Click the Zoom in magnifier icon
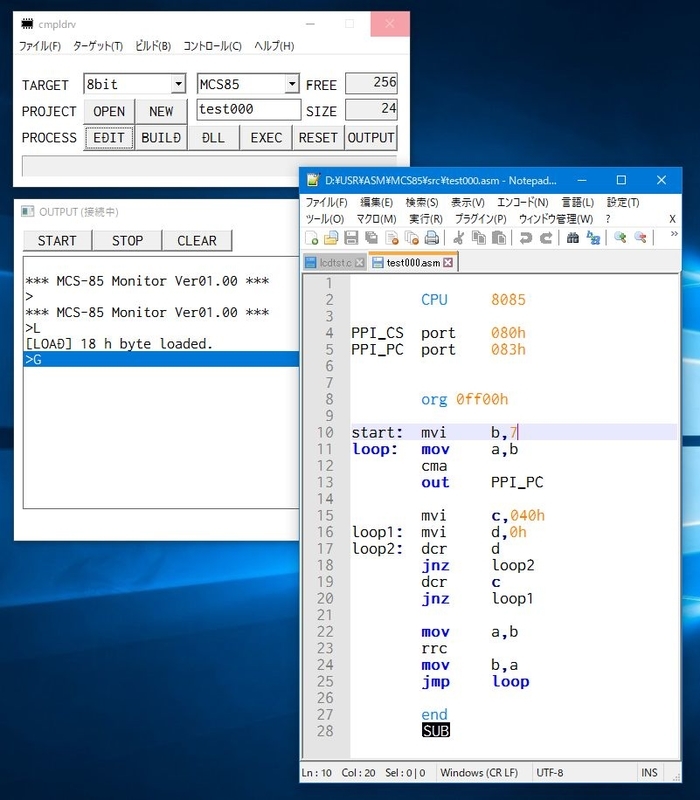The height and width of the screenshot is (800, 700). (x=620, y=238)
